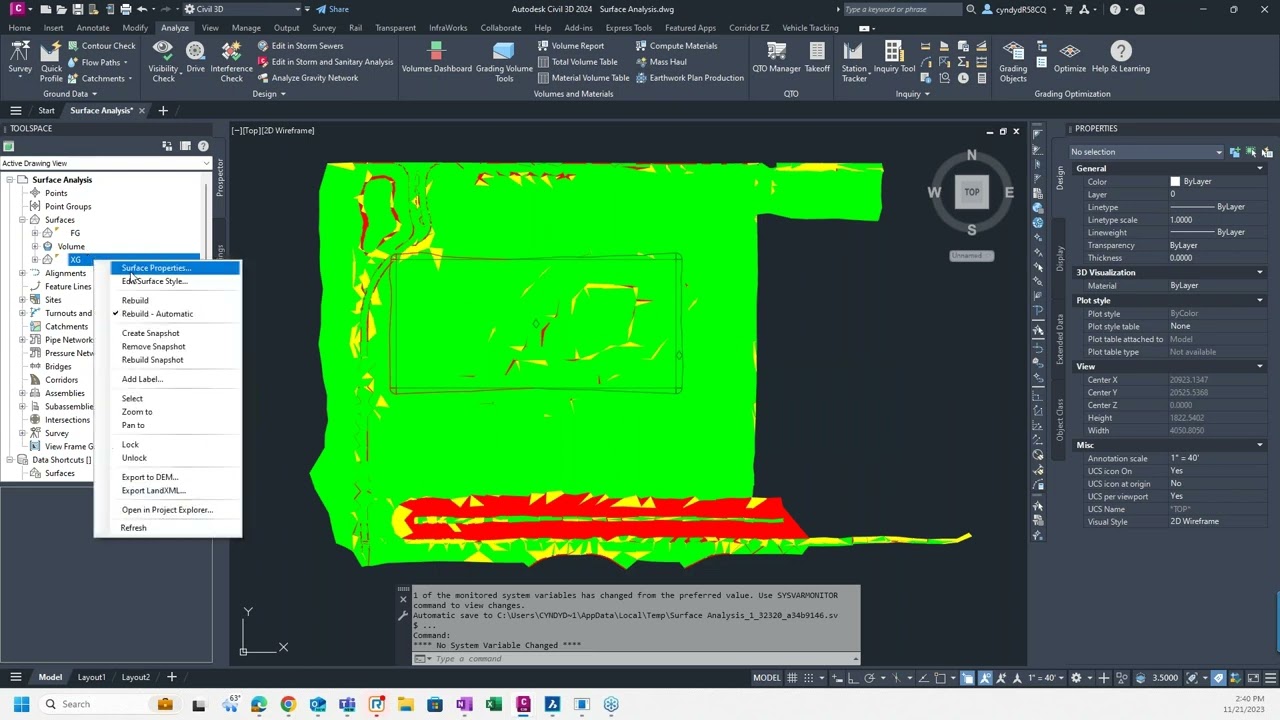Click Edit in Storm Sewers
This screenshot has width=1280, height=720.
pyautogui.click(x=300, y=46)
